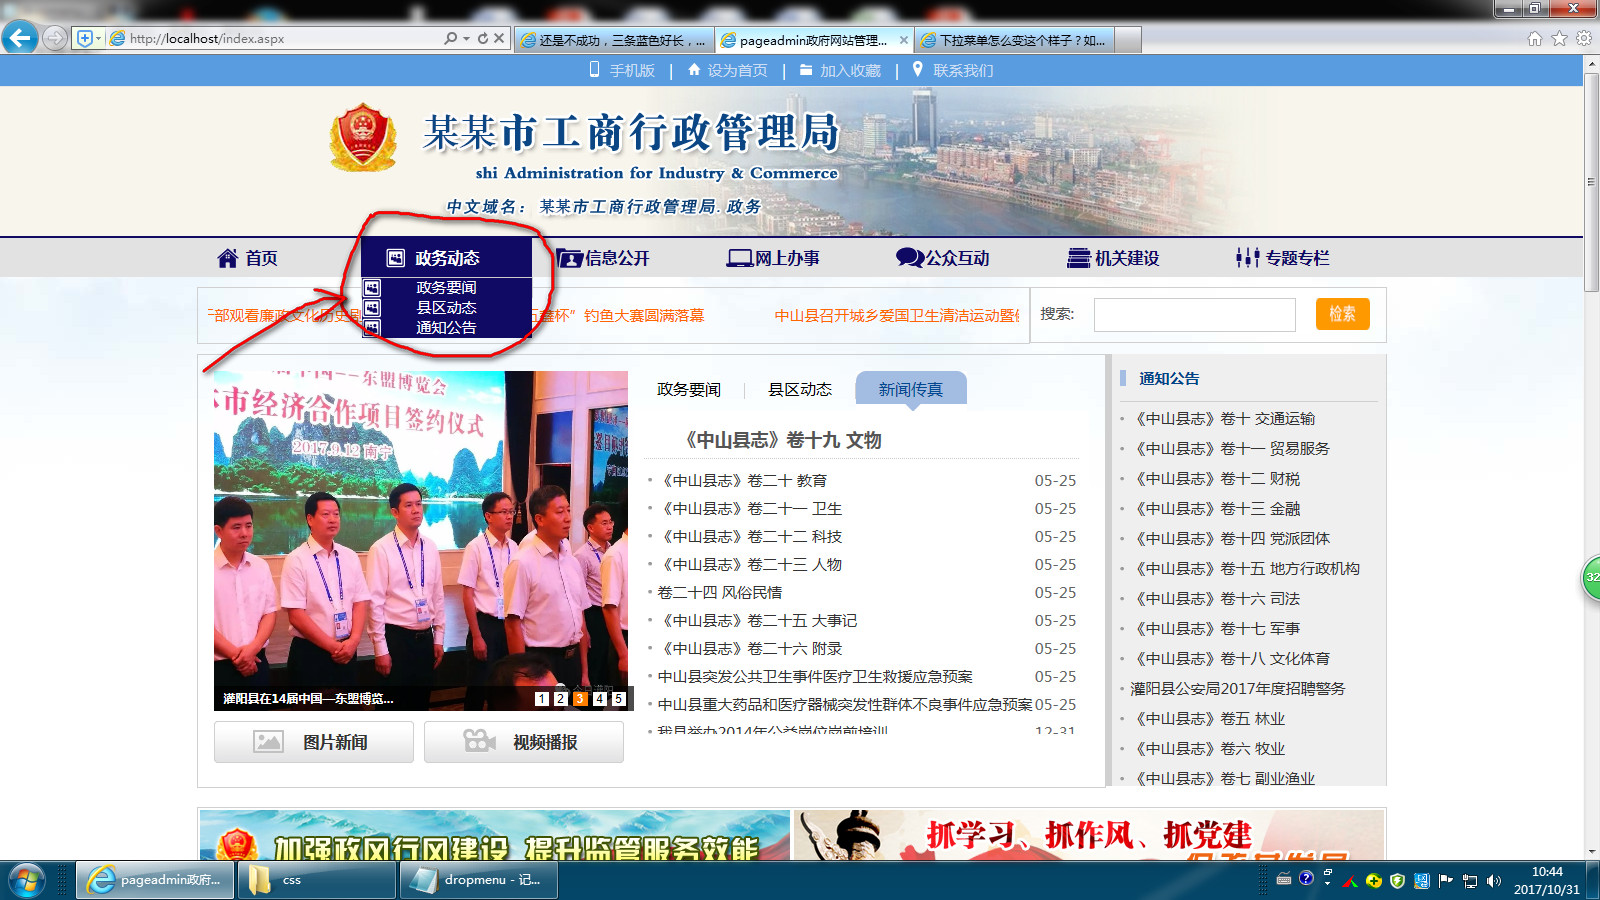This screenshot has height=900, width=1600.
Task: Click 信息公开 folder icon in navigation
Action: [x=569, y=258]
